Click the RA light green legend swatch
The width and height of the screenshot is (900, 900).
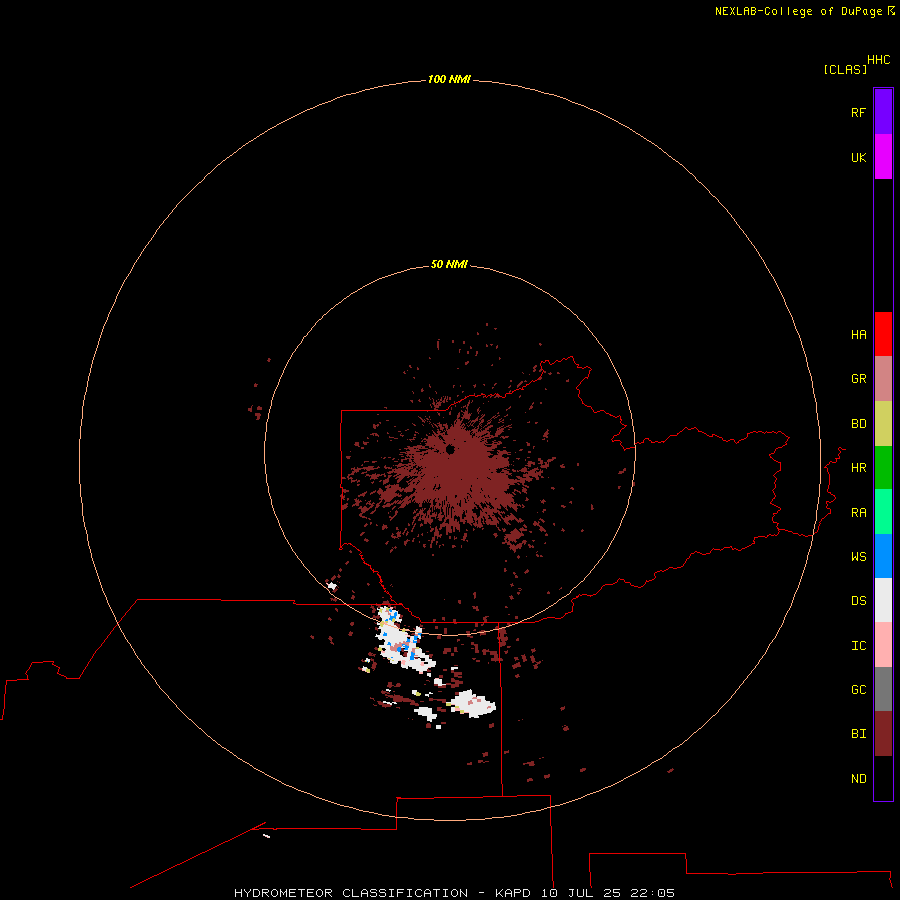883,512
